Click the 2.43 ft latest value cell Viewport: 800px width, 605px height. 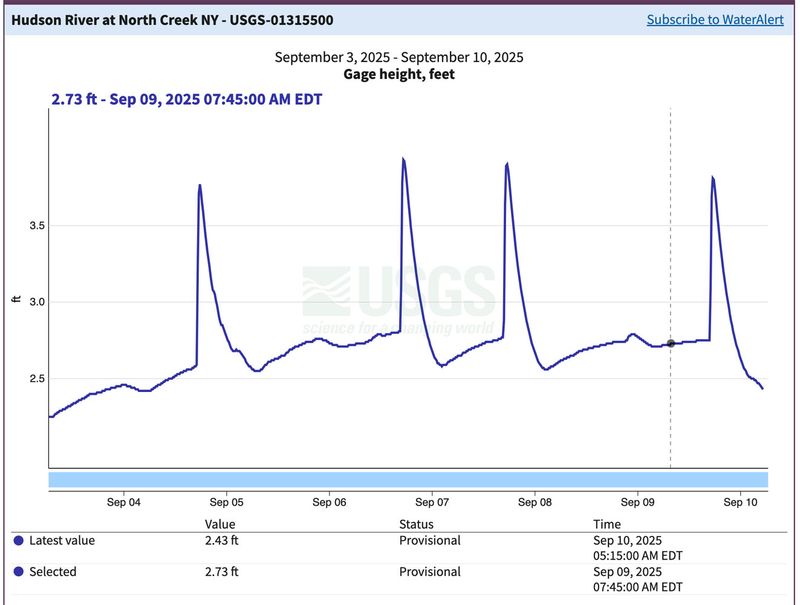point(221,541)
